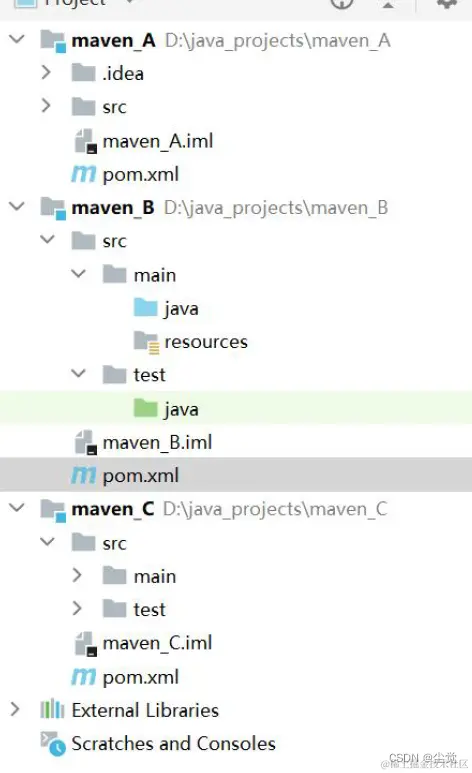The width and height of the screenshot is (472, 773).
Task: Click the External Libraries bars icon
Action: coord(52,710)
